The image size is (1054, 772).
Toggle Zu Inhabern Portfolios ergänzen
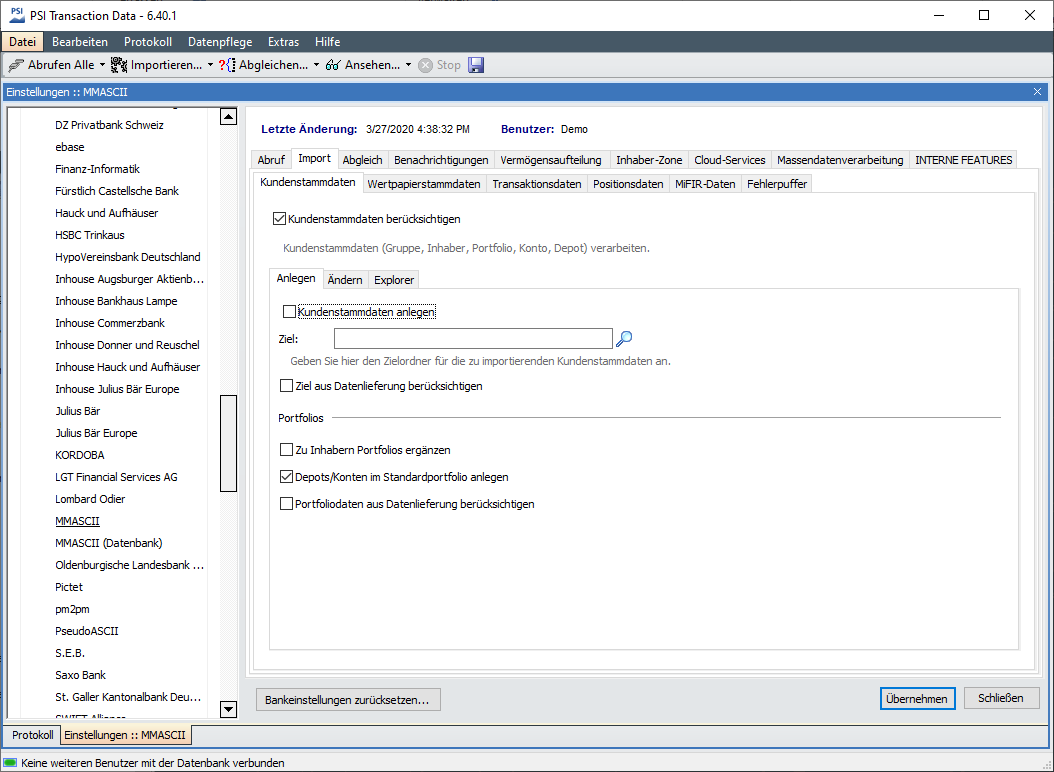point(287,450)
